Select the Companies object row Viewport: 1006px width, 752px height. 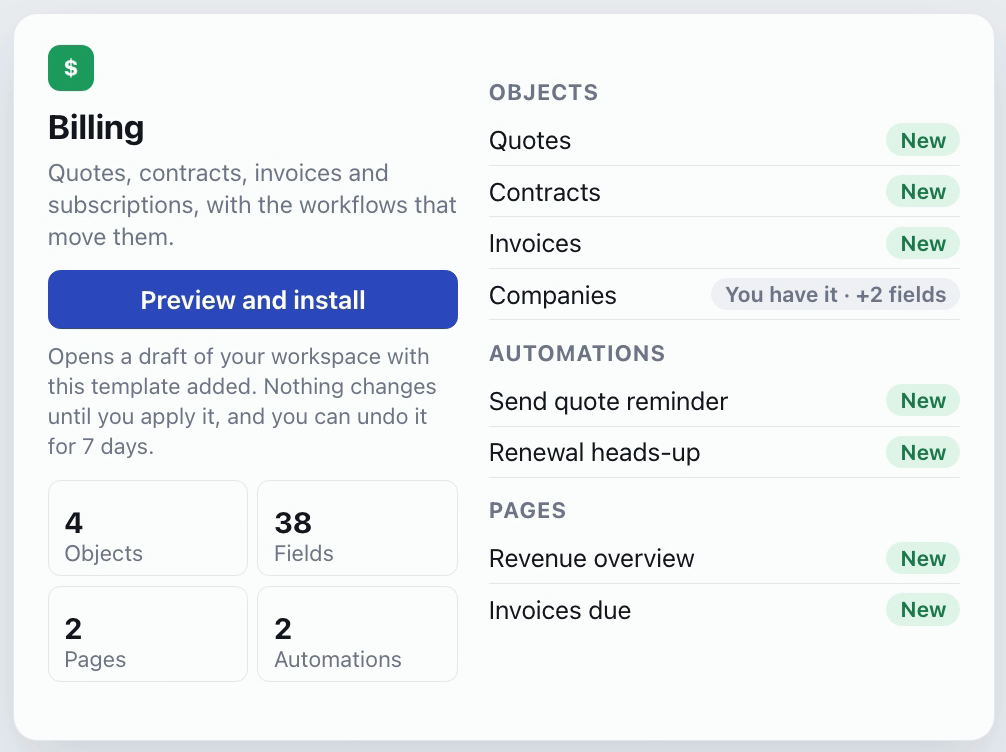(x=724, y=295)
